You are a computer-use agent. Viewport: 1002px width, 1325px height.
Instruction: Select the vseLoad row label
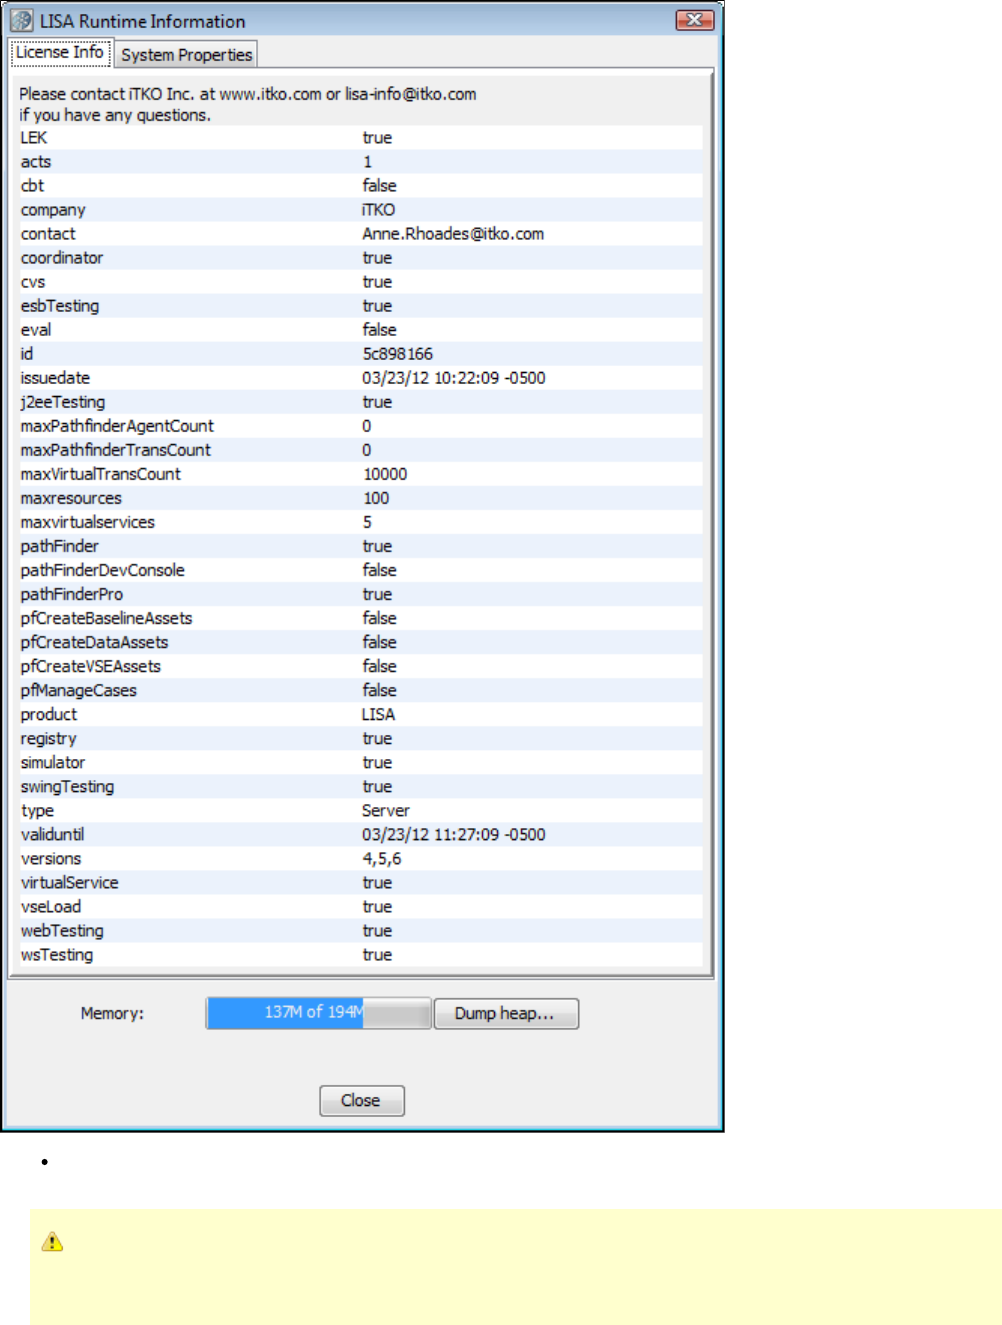click(x=51, y=906)
